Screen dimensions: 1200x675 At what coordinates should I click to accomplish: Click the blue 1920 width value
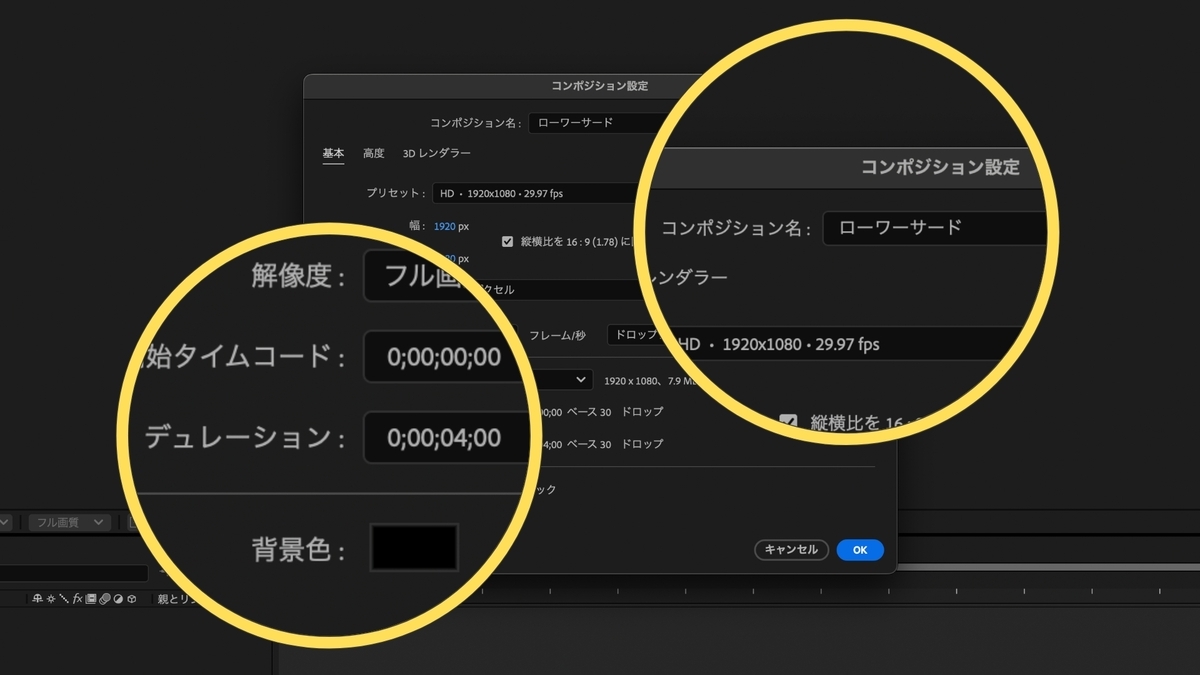coord(445,226)
